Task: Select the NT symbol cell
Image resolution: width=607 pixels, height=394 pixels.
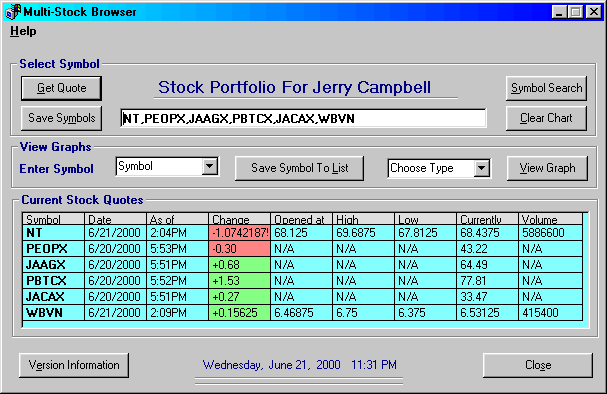Action: 53,233
